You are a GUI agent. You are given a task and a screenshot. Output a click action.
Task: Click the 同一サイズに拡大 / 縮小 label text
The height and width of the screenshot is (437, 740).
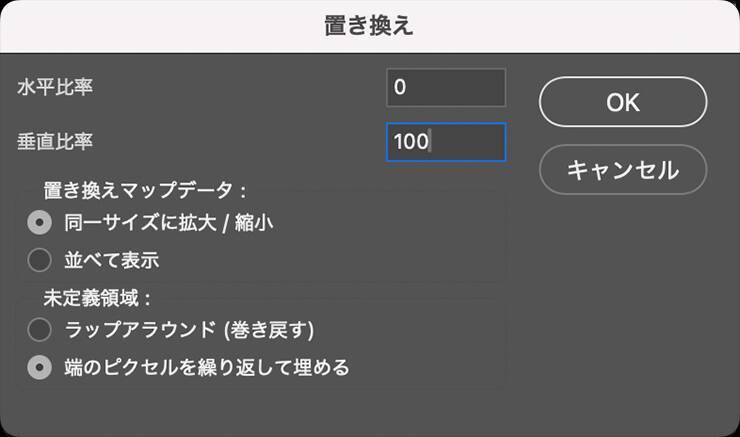tap(168, 223)
